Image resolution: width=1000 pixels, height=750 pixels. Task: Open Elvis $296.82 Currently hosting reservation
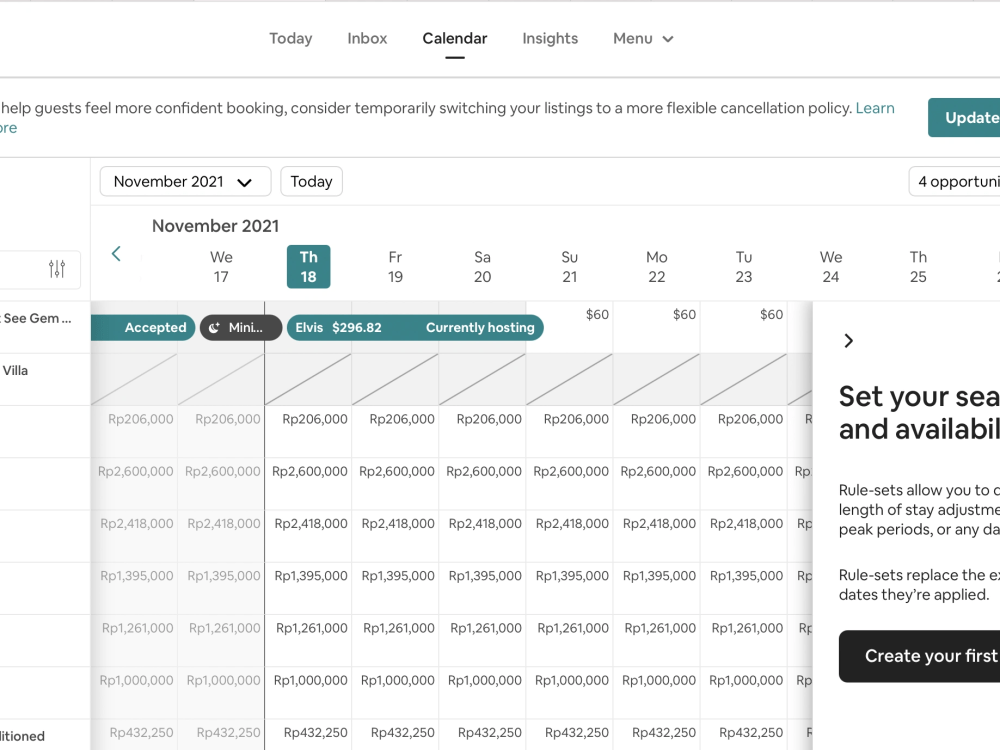[x=415, y=328]
